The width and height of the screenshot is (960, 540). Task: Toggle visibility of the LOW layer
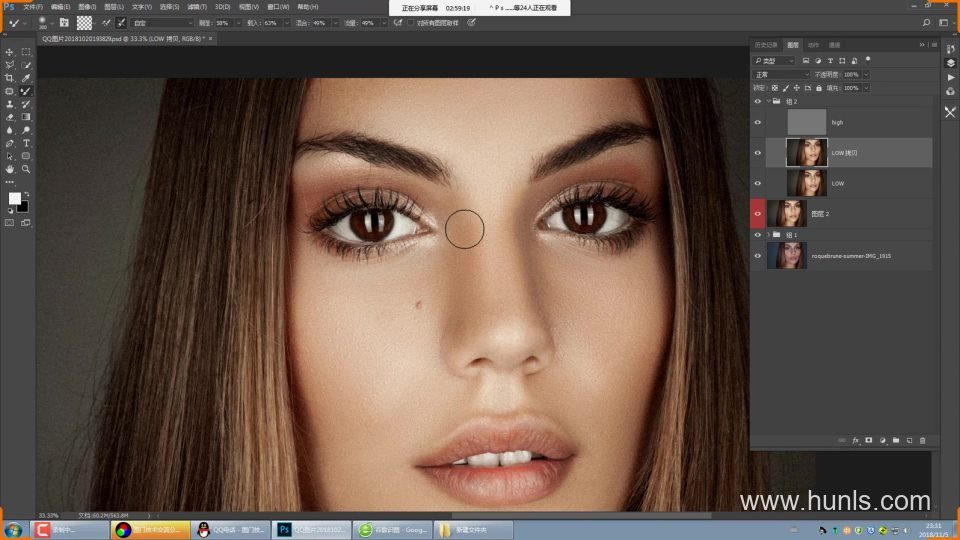point(758,183)
